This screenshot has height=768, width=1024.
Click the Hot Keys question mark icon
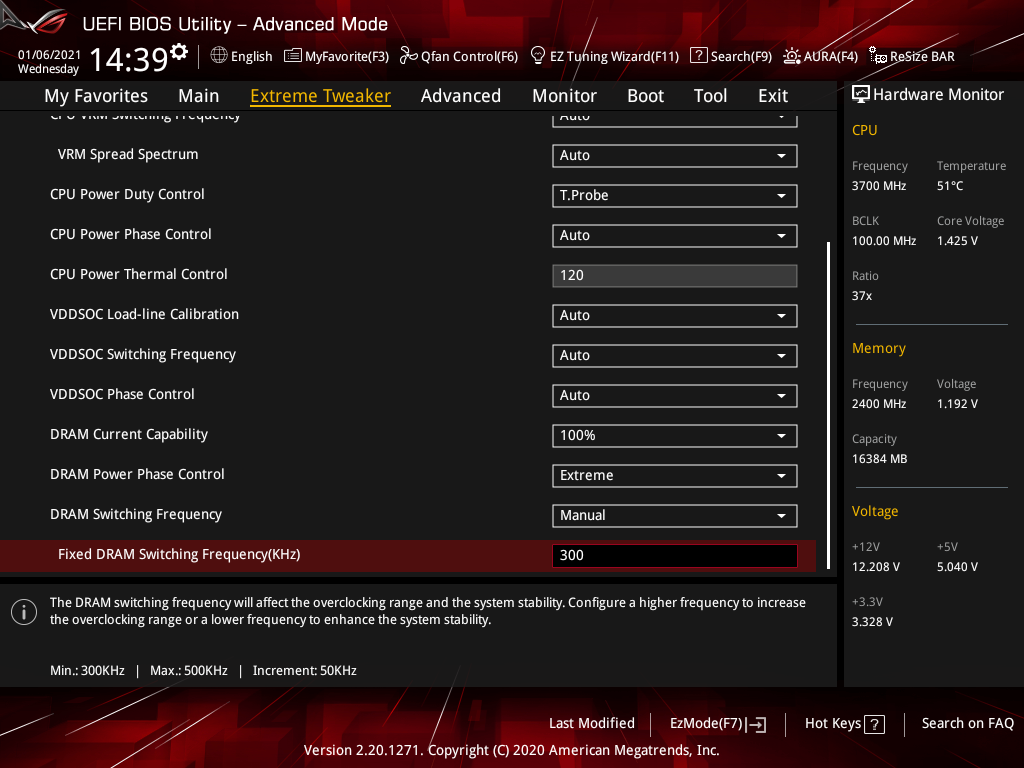[874, 724]
